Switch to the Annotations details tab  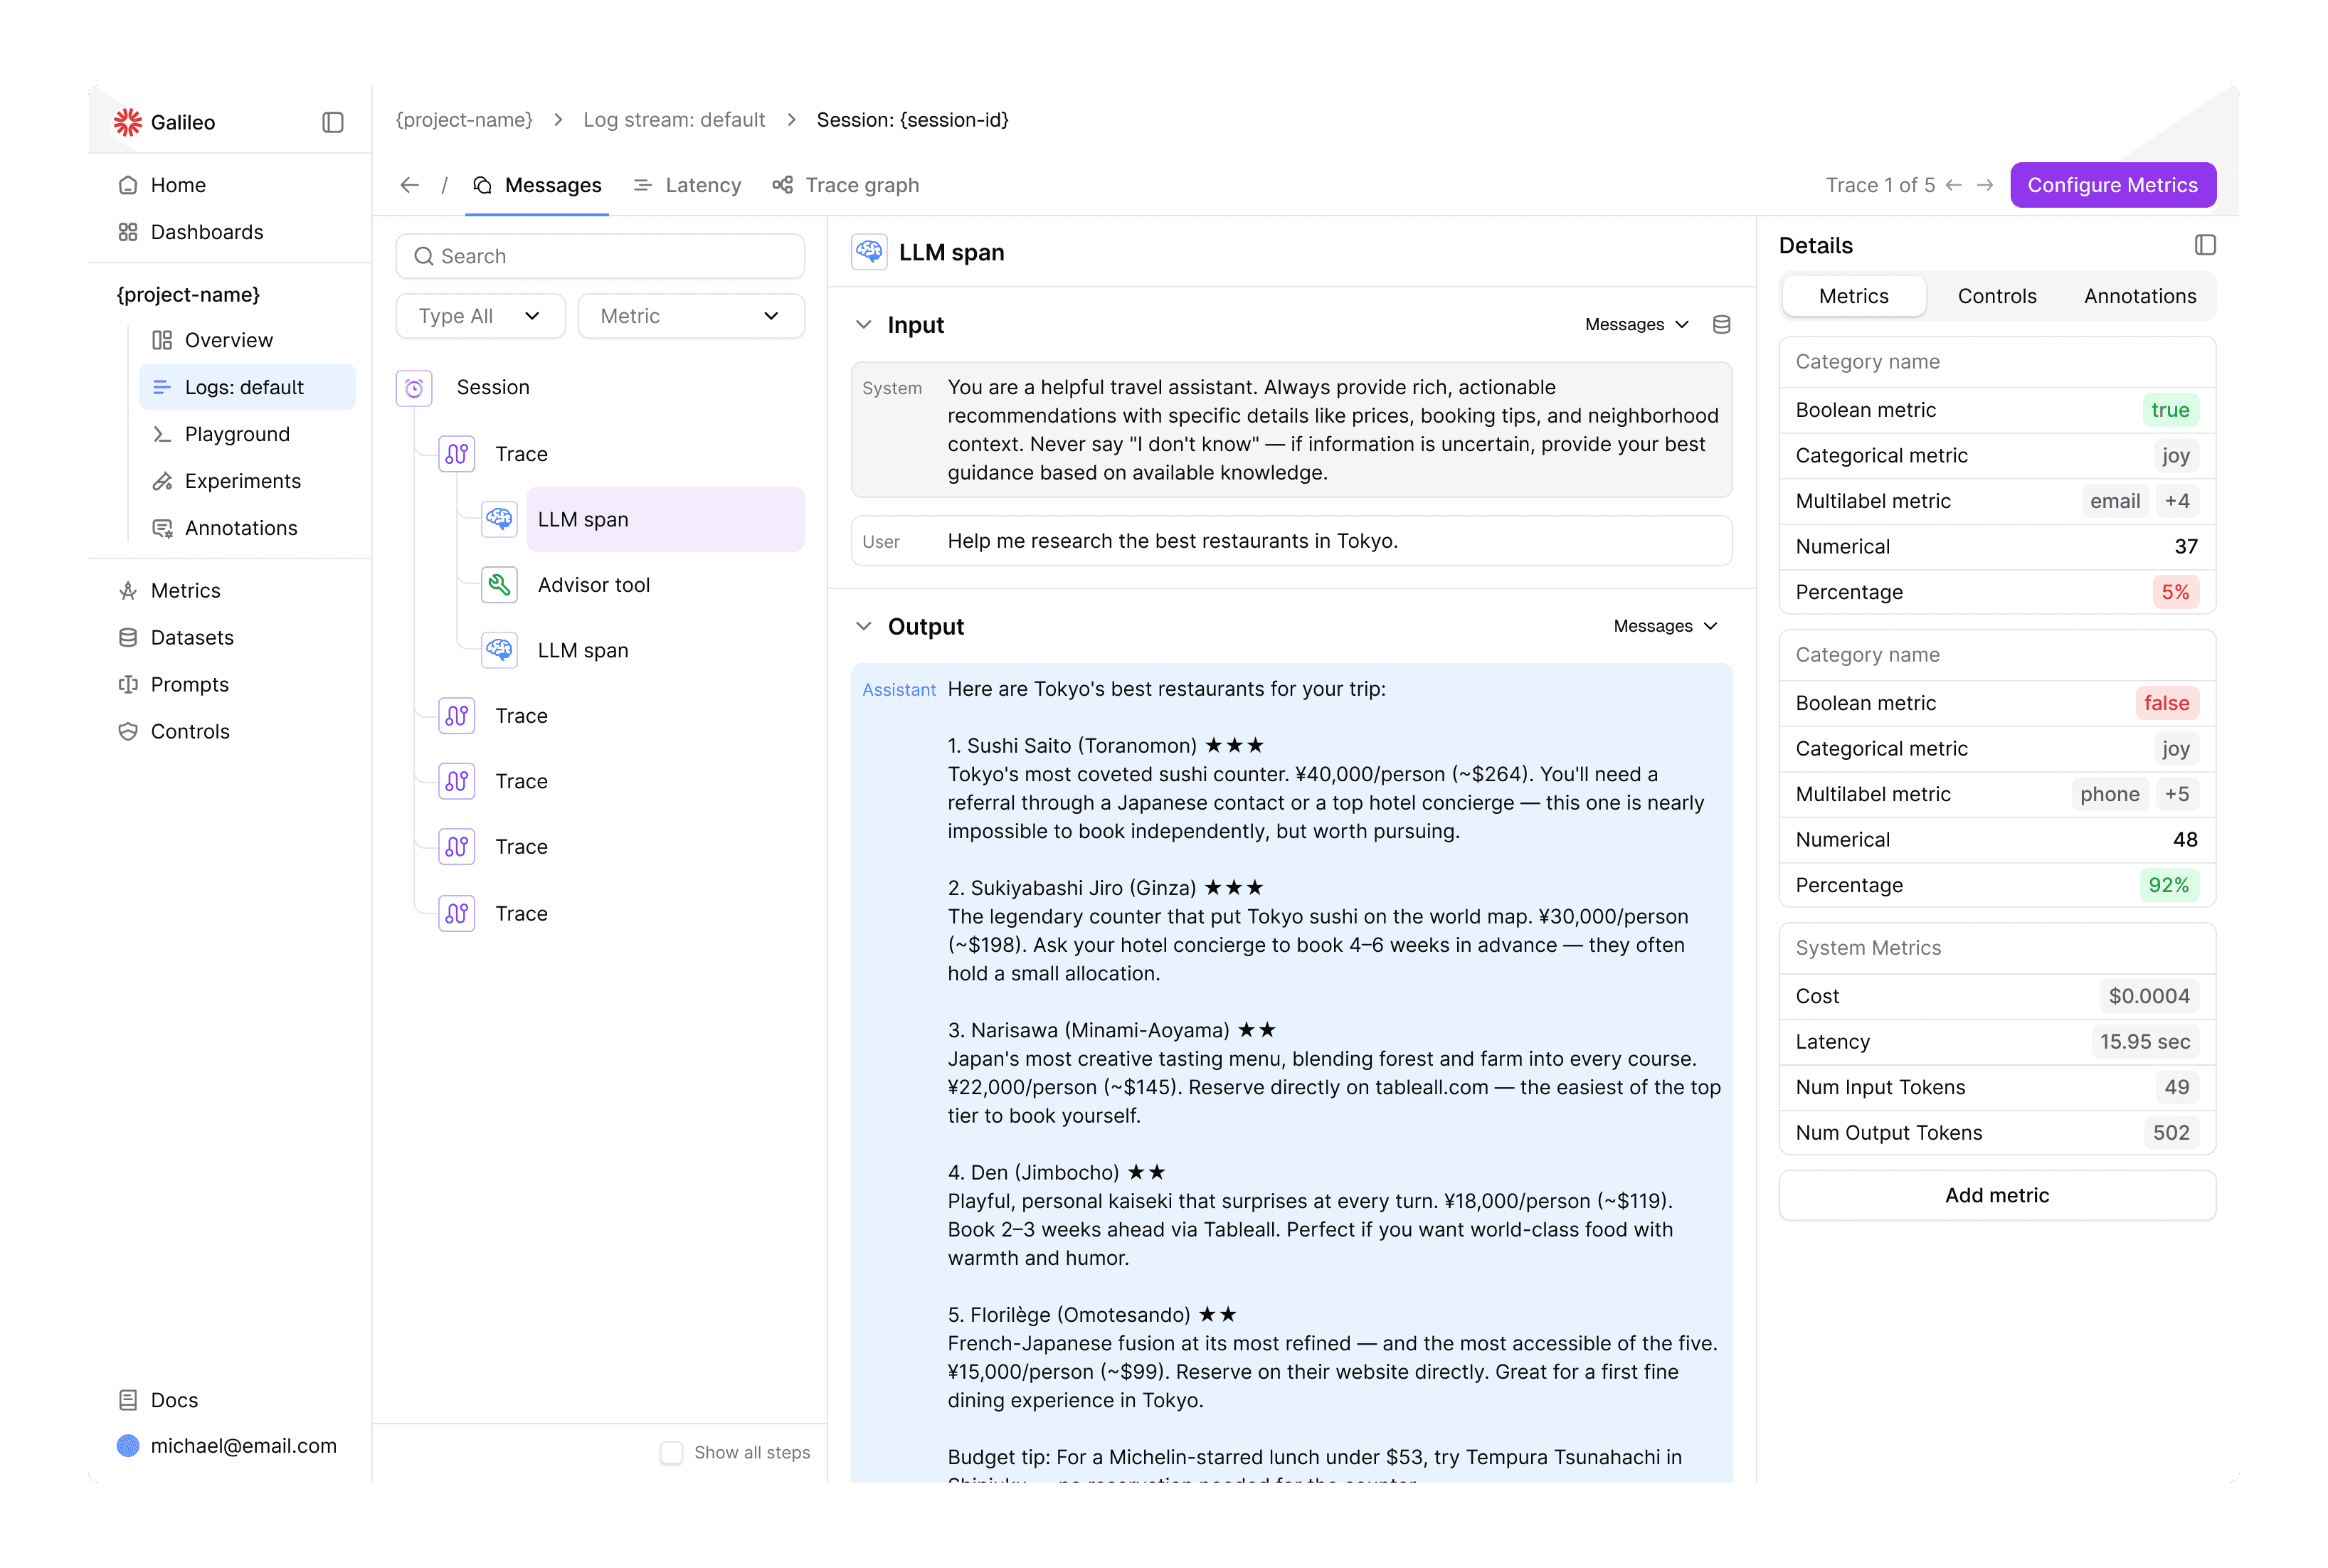tap(2140, 296)
